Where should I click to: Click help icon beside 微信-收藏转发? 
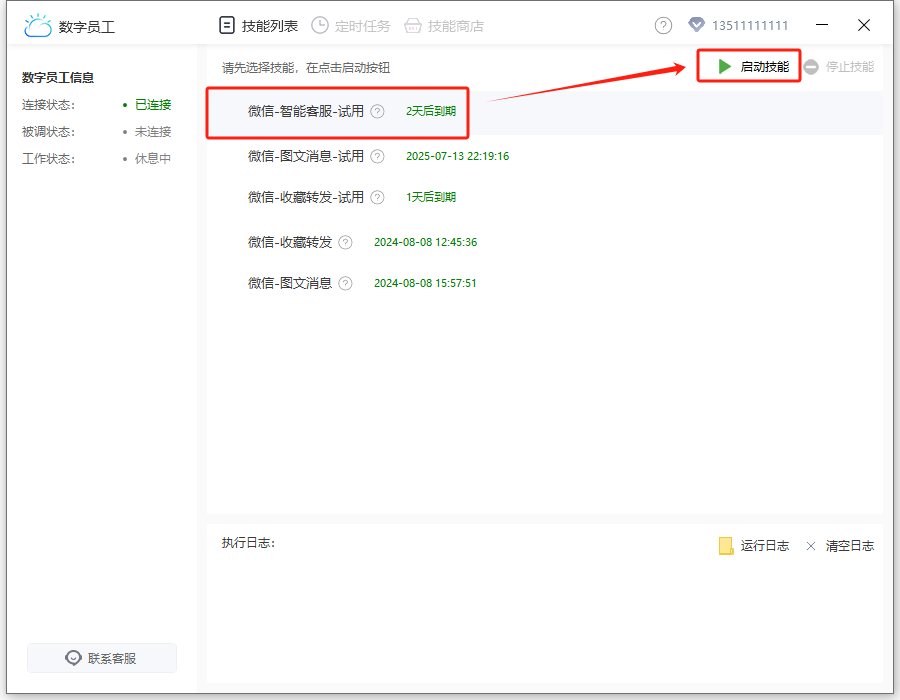click(x=345, y=242)
